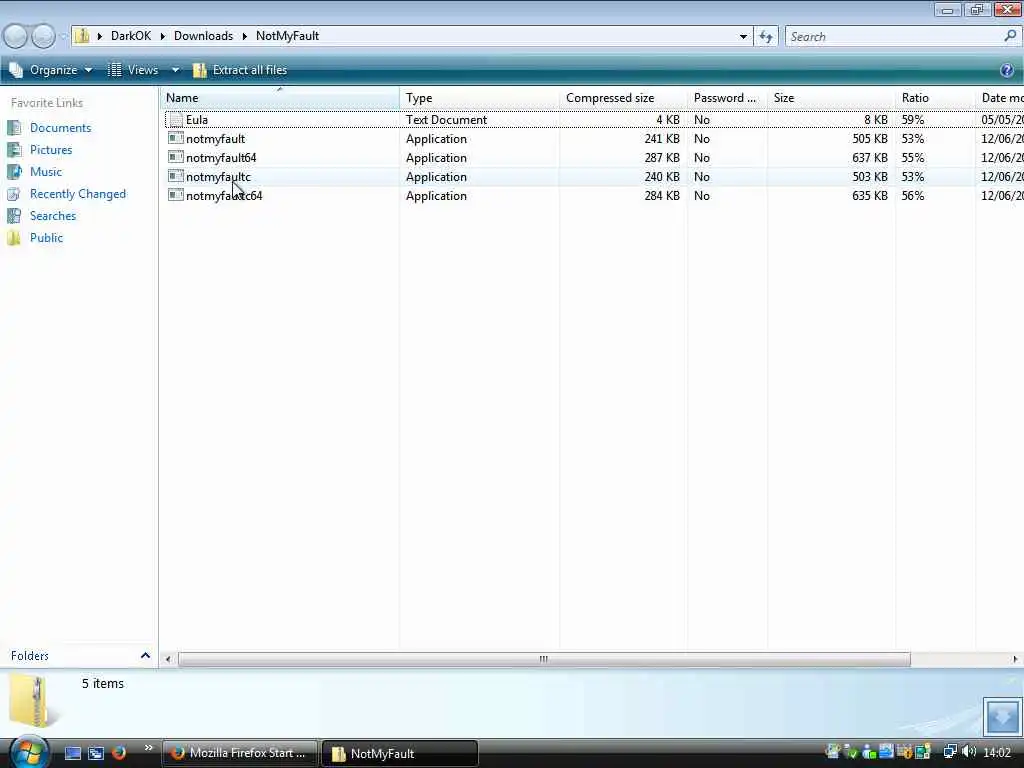Click the Eula file icon
The image size is (1024, 768).
tap(175, 120)
